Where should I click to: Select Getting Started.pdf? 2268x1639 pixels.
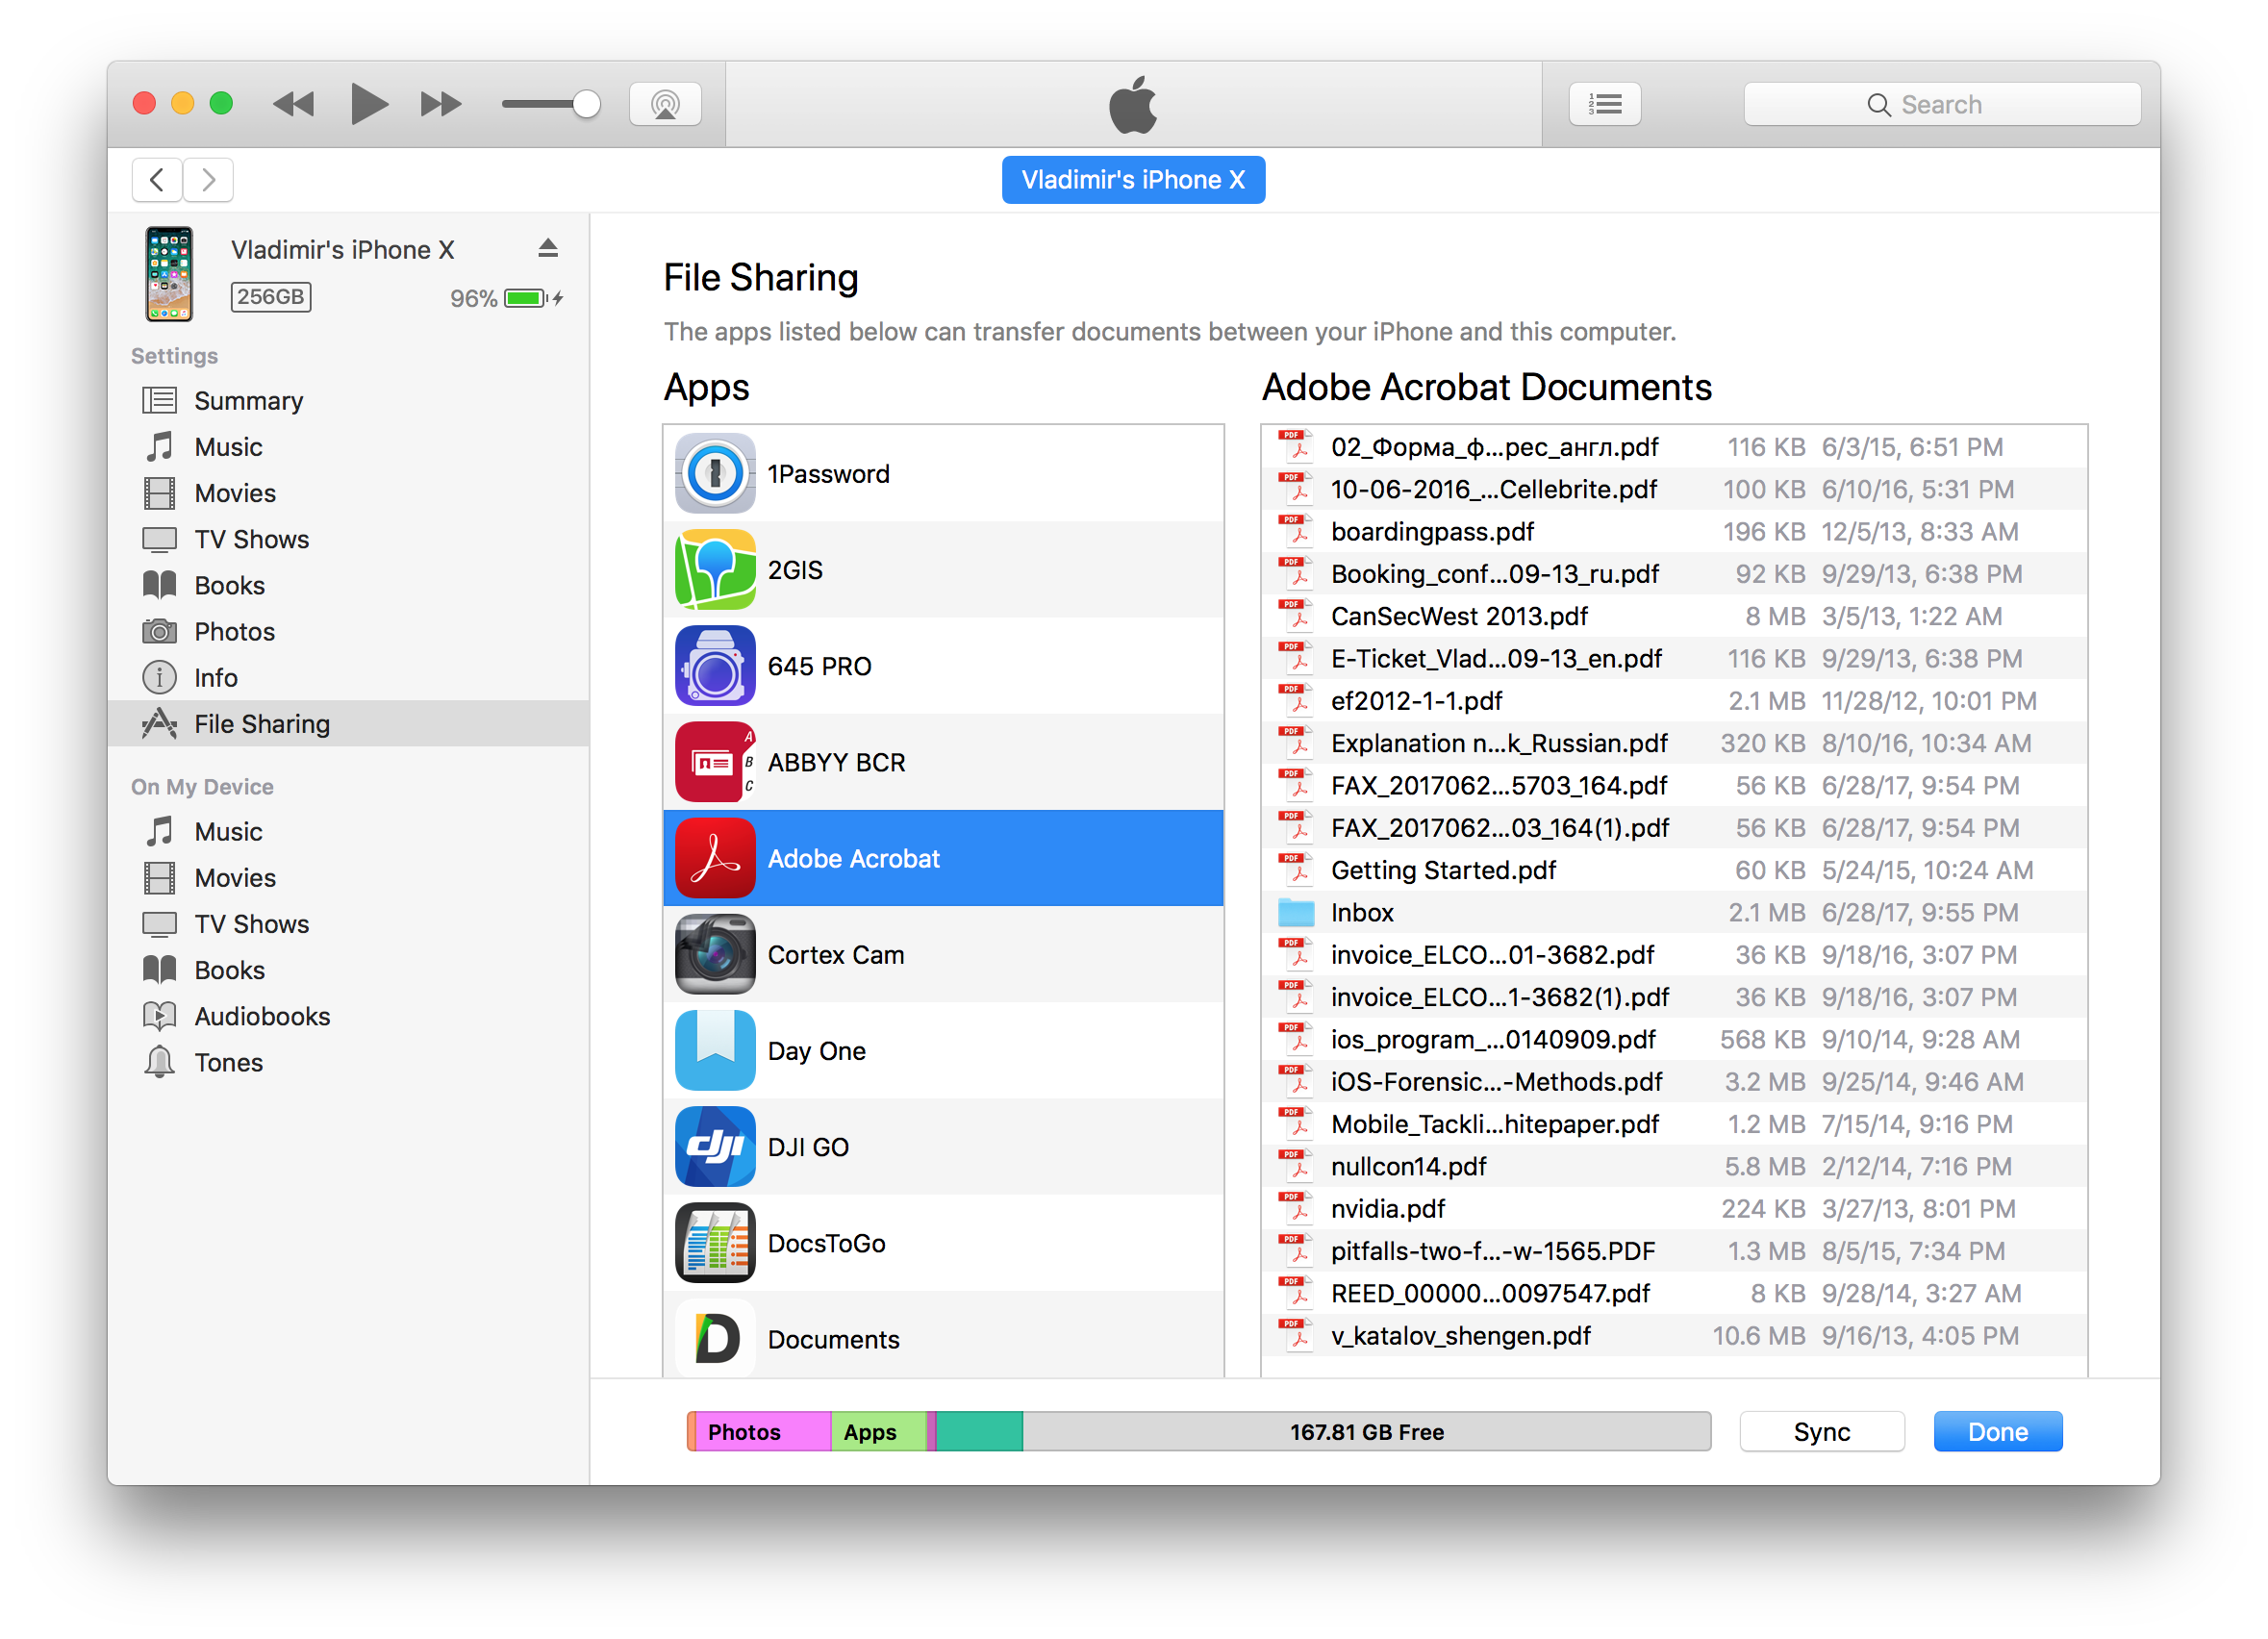pyautogui.click(x=1674, y=870)
